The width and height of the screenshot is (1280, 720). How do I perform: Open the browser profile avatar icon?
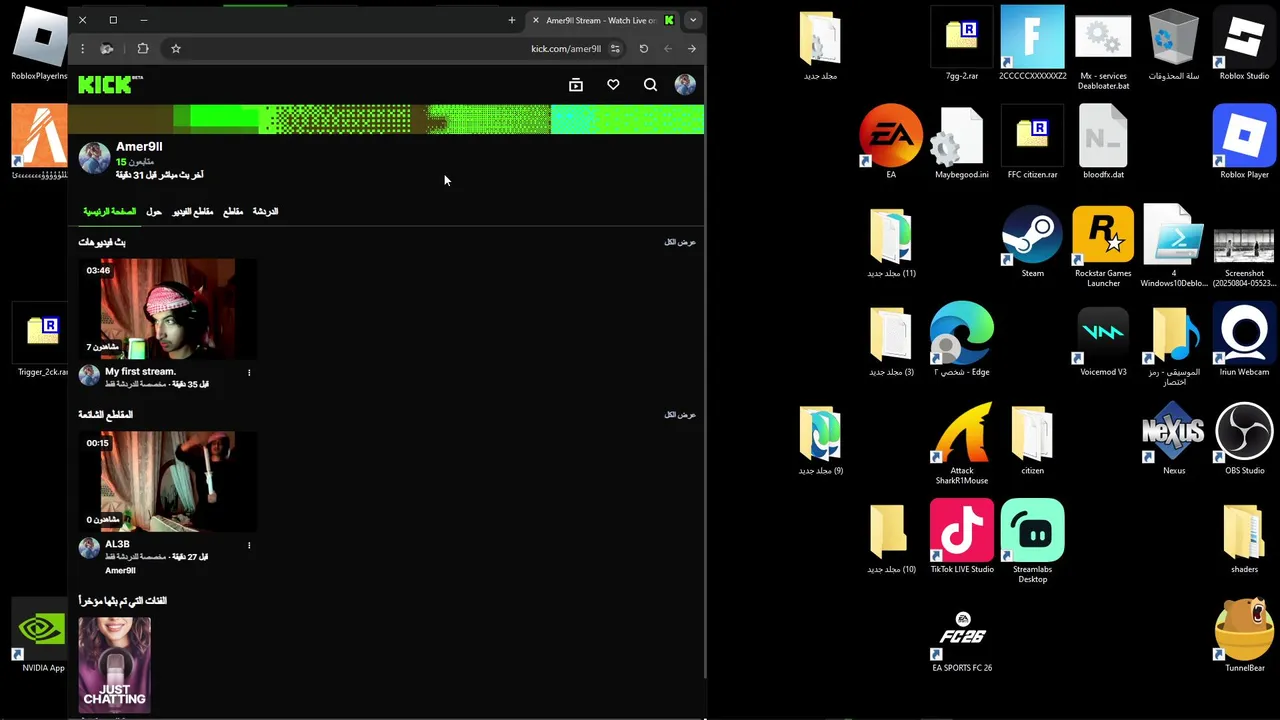(107, 48)
